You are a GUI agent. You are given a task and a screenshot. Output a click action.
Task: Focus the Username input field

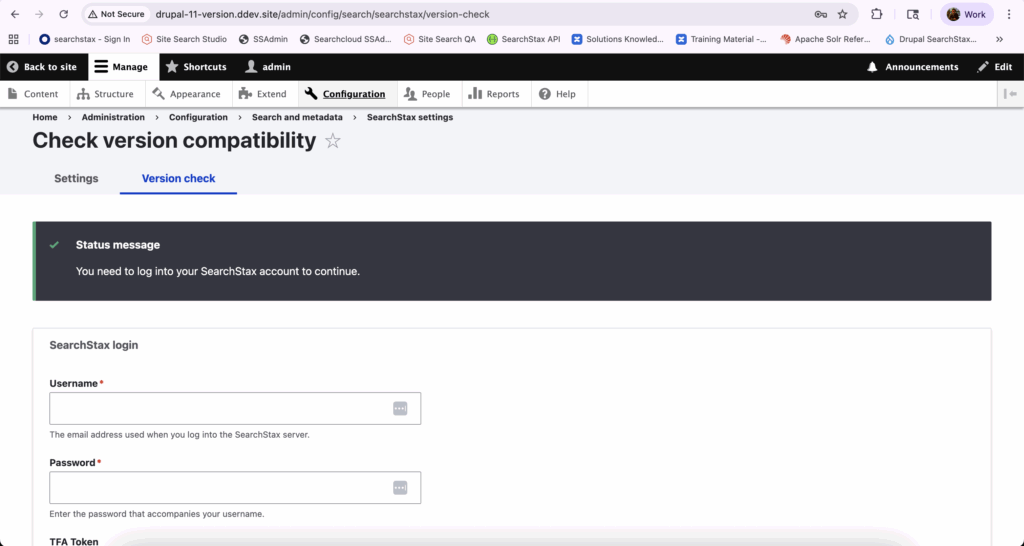(x=235, y=408)
